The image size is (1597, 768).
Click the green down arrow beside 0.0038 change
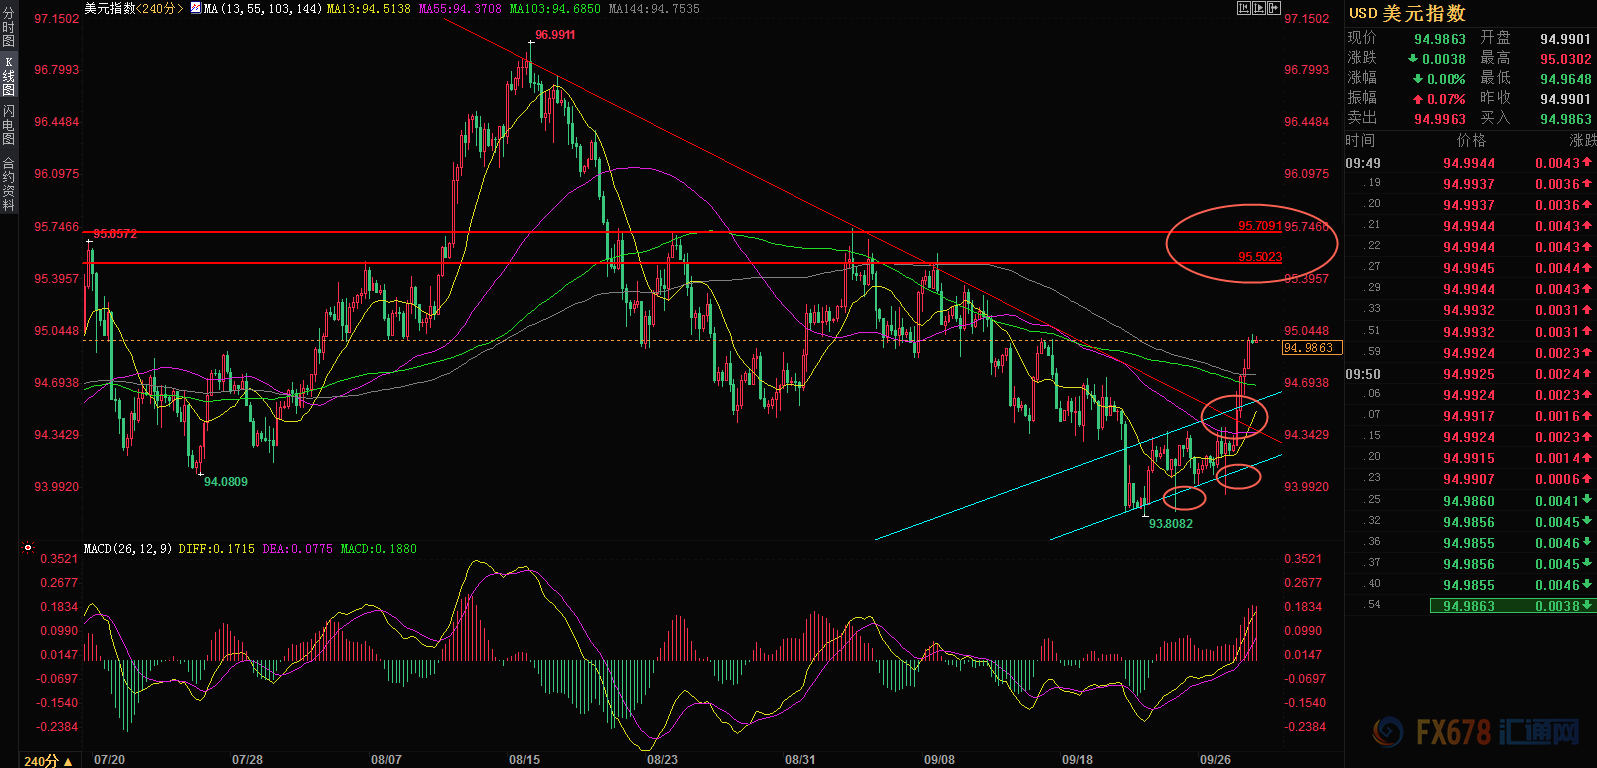coord(1413,59)
